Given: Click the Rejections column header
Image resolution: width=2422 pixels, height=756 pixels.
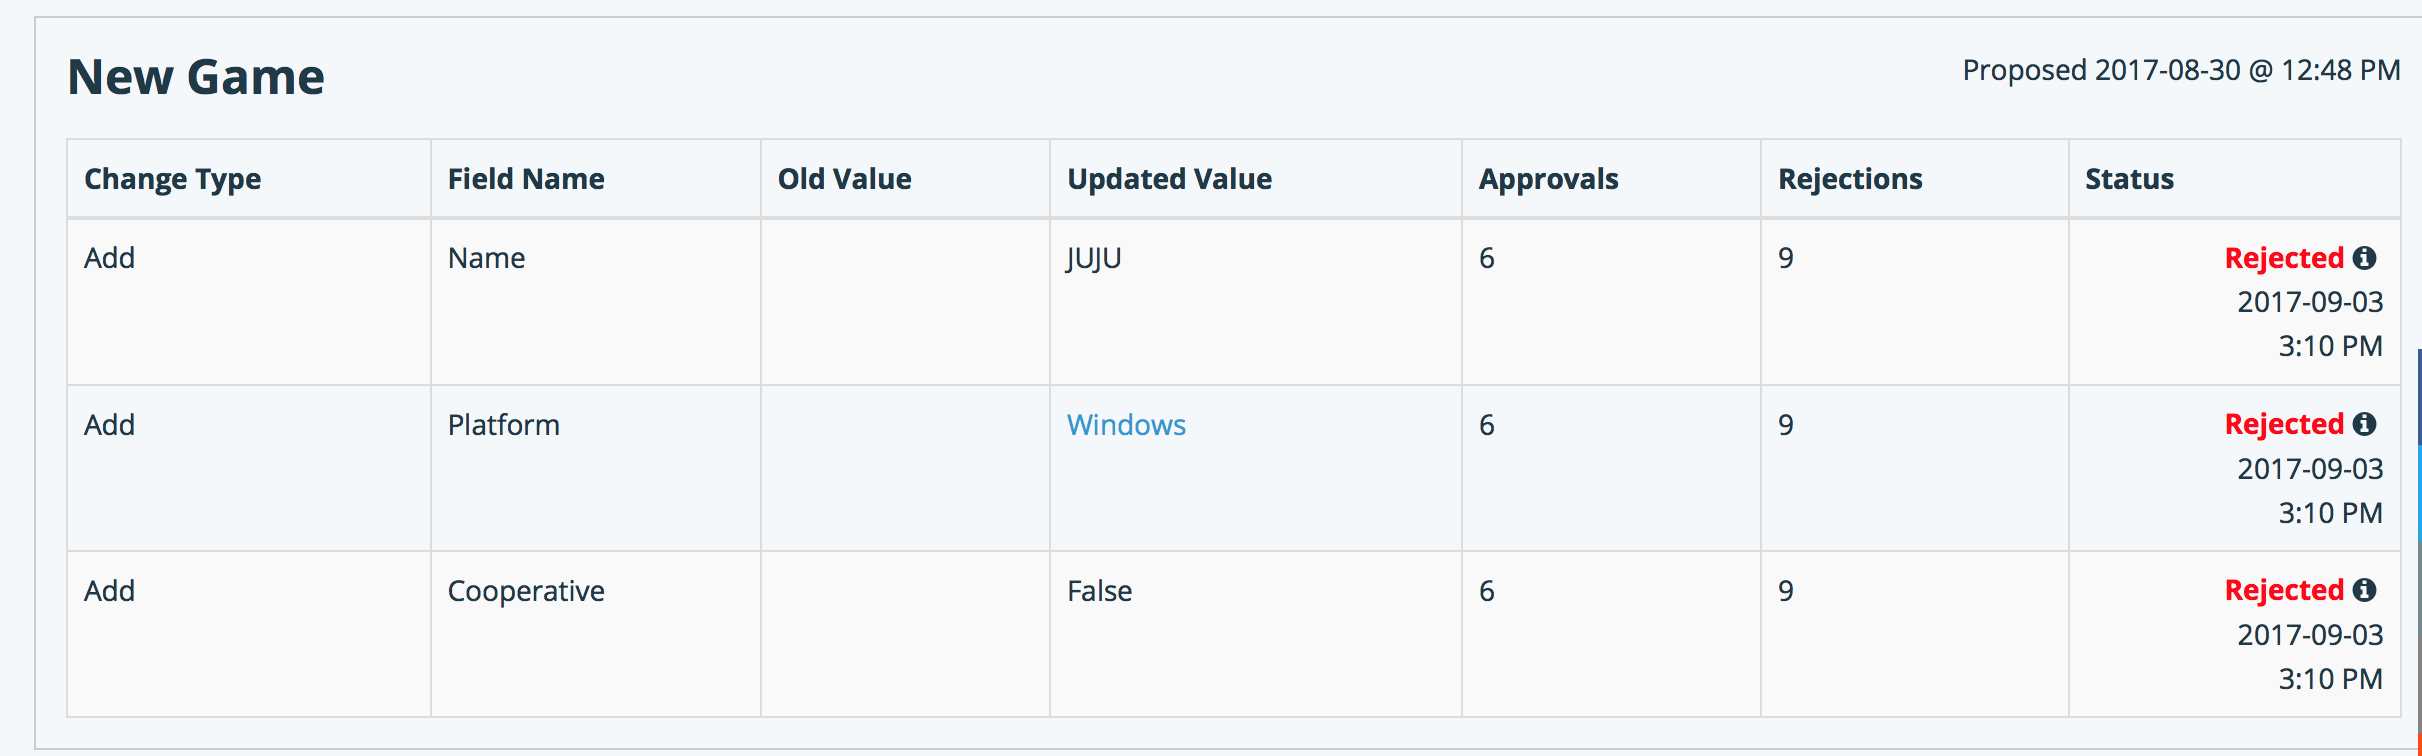Looking at the screenshot, I should [x=1850, y=179].
